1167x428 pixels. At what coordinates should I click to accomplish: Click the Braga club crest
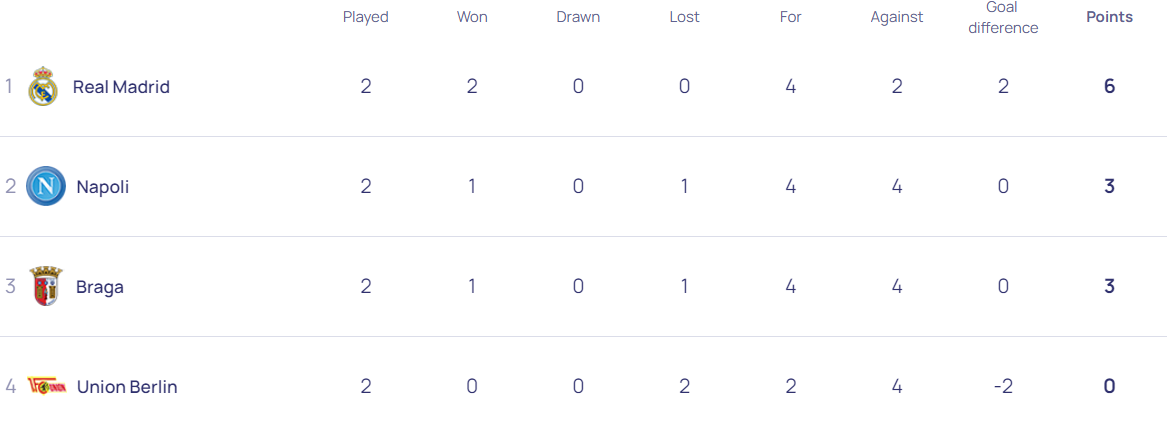coord(46,287)
